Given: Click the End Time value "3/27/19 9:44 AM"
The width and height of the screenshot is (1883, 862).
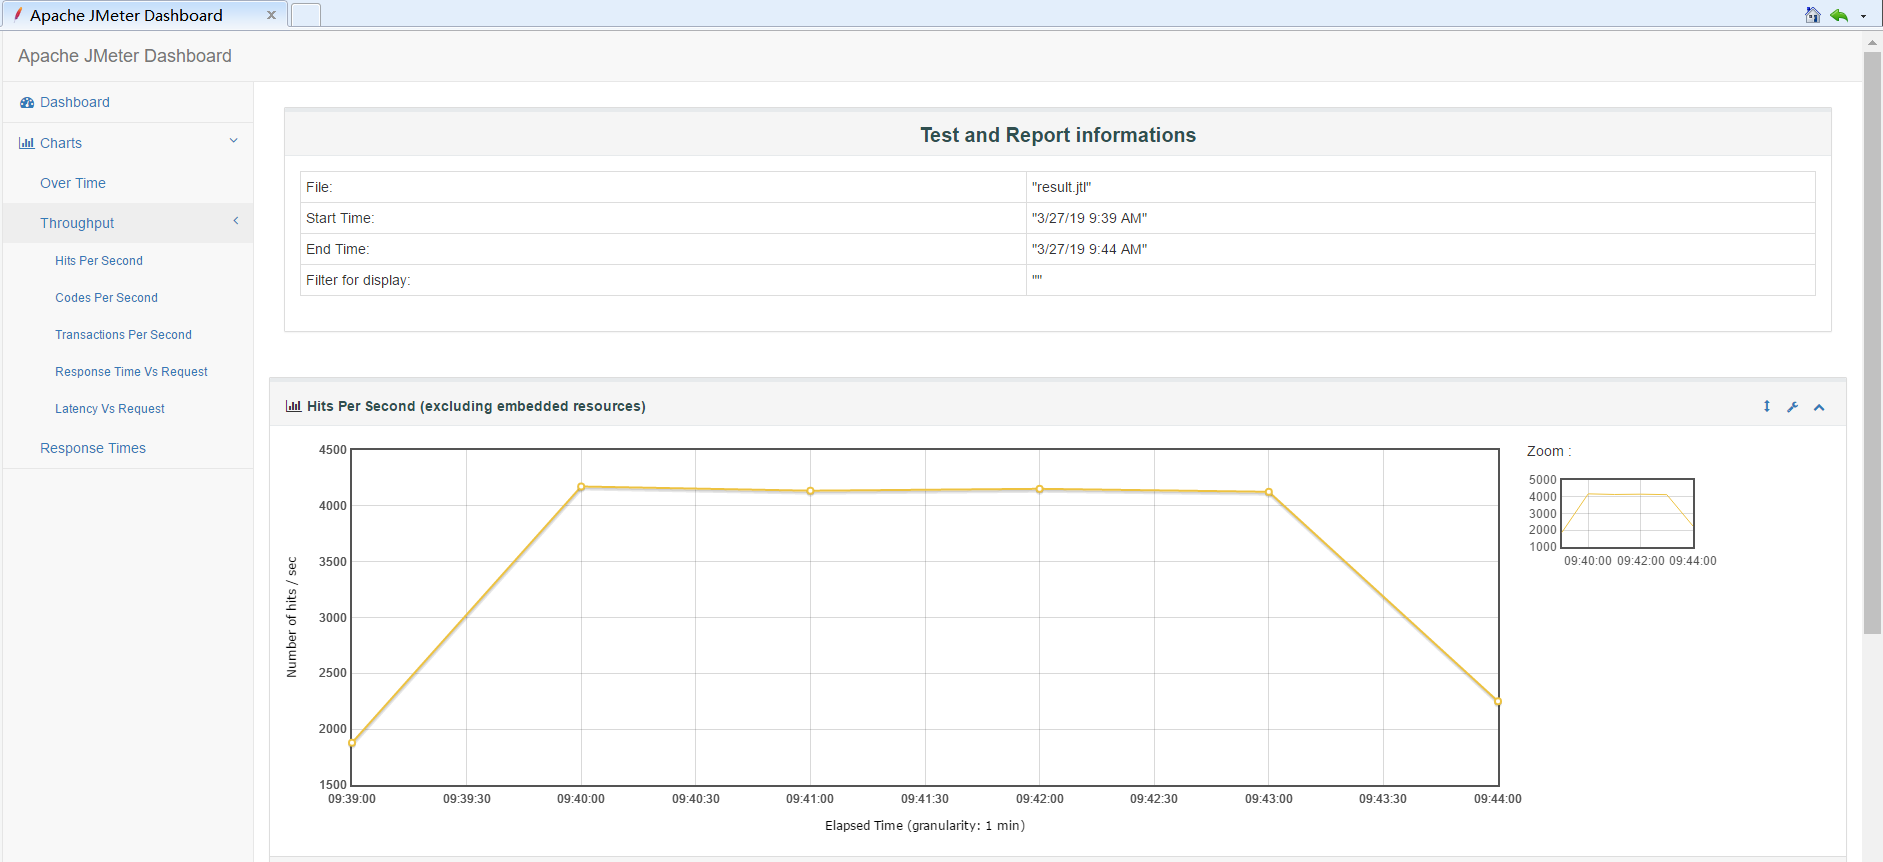Looking at the screenshot, I should (1089, 249).
